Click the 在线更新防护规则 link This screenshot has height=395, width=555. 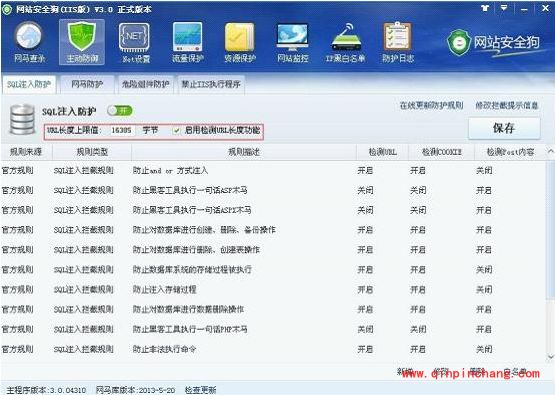coord(431,105)
